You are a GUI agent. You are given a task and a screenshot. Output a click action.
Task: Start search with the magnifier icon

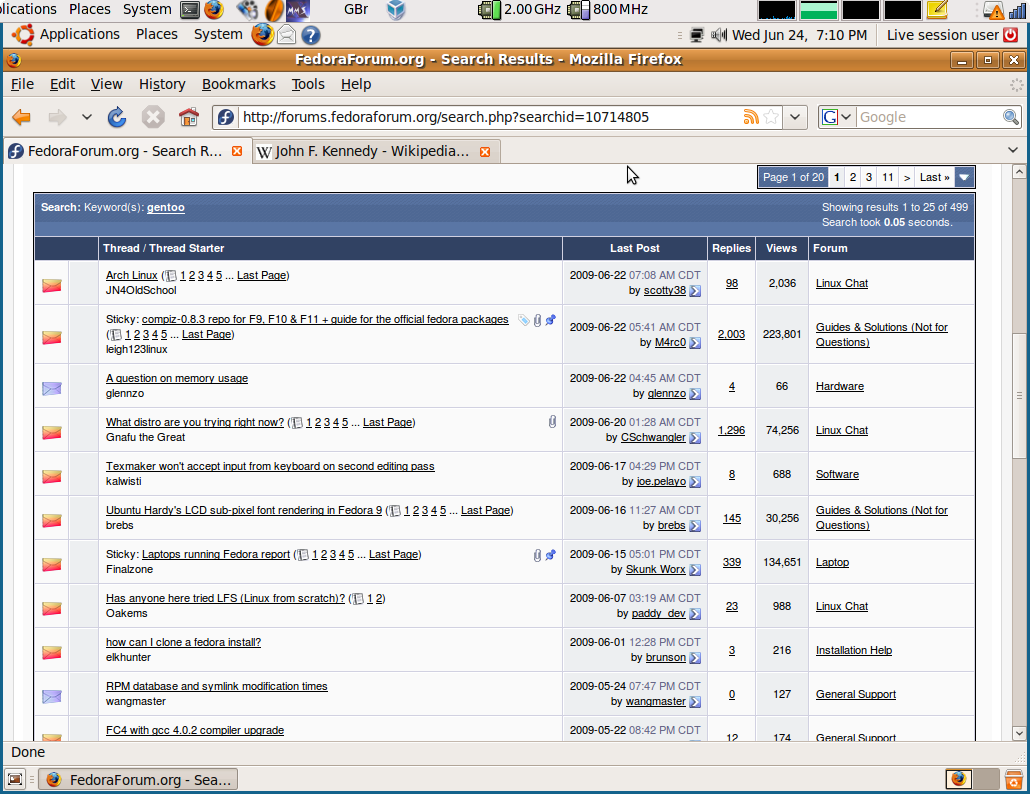(x=1011, y=117)
